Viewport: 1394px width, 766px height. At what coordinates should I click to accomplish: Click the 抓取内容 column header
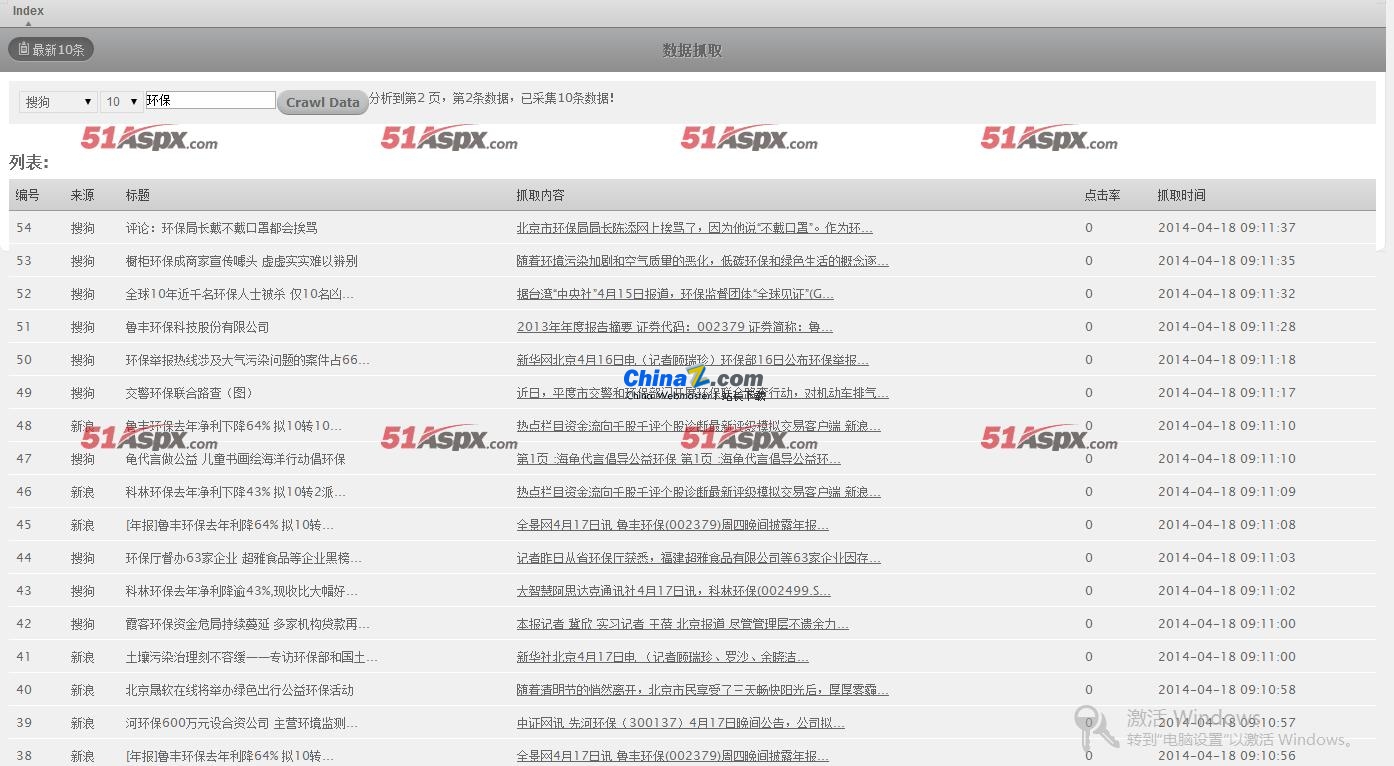pos(540,195)
